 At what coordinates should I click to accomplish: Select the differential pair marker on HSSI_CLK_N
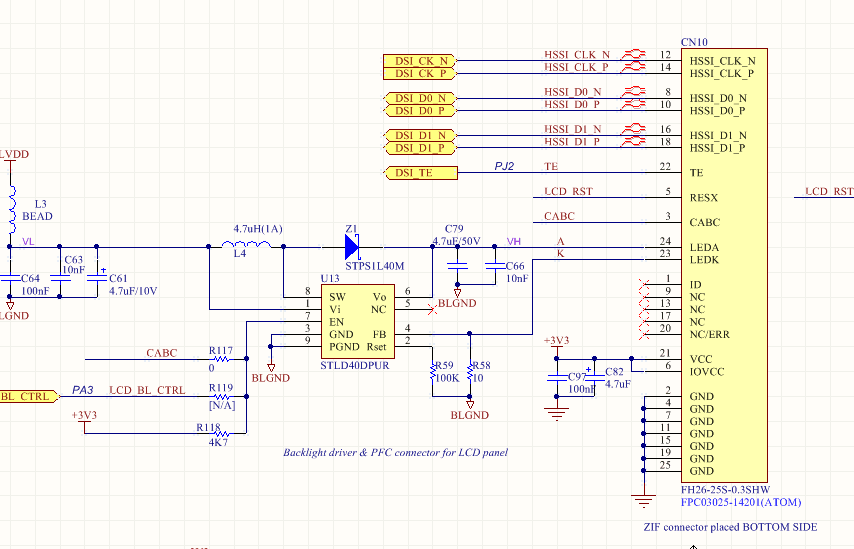[x=633, y=55]
